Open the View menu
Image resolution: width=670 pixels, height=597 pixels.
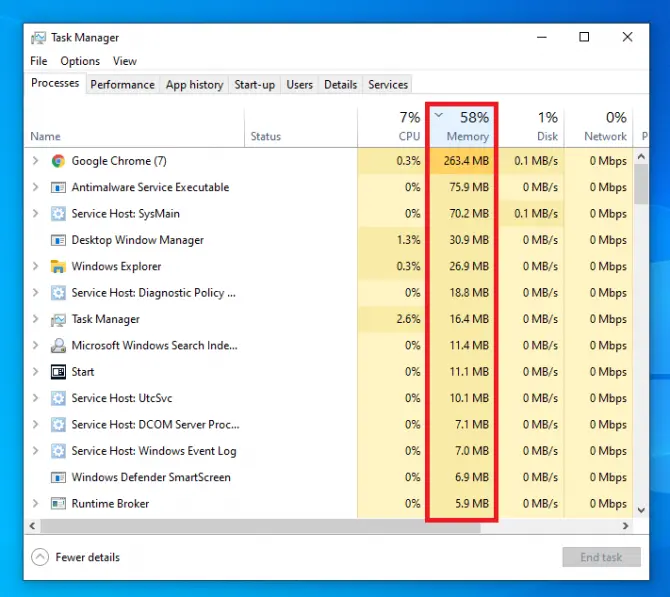pos(125,61)
